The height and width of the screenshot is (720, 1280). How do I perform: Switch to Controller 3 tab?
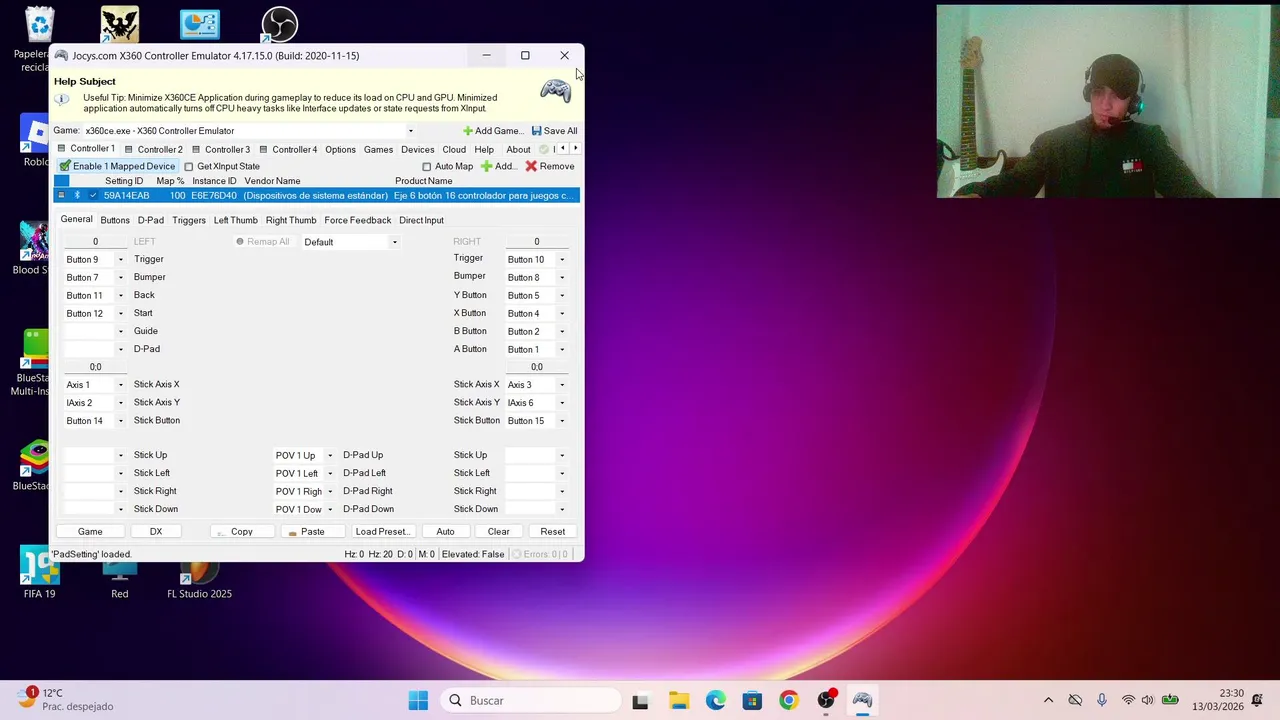[220, 150]
